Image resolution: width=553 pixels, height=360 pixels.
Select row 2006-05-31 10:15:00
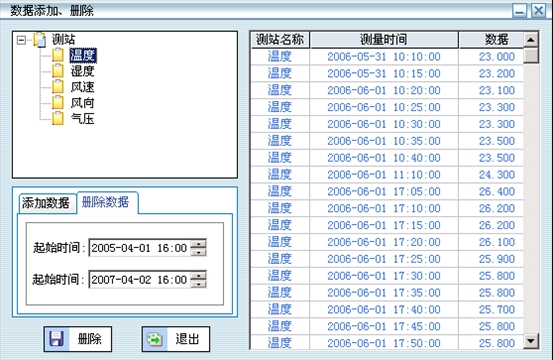(x=387, y=73)
